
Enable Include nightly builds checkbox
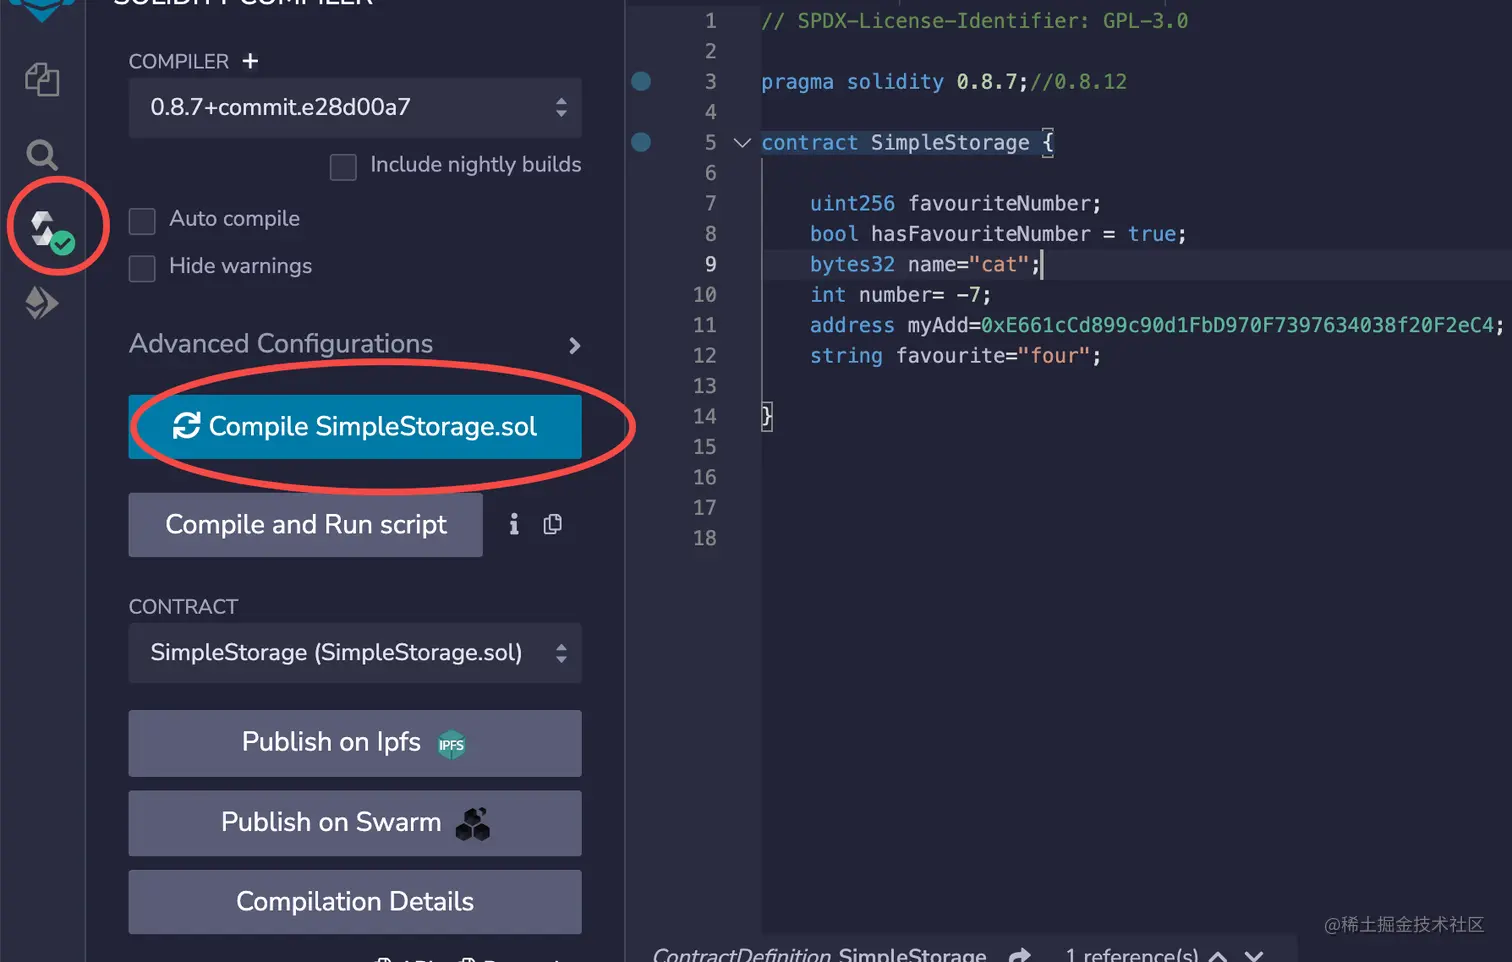click(343, 167)
